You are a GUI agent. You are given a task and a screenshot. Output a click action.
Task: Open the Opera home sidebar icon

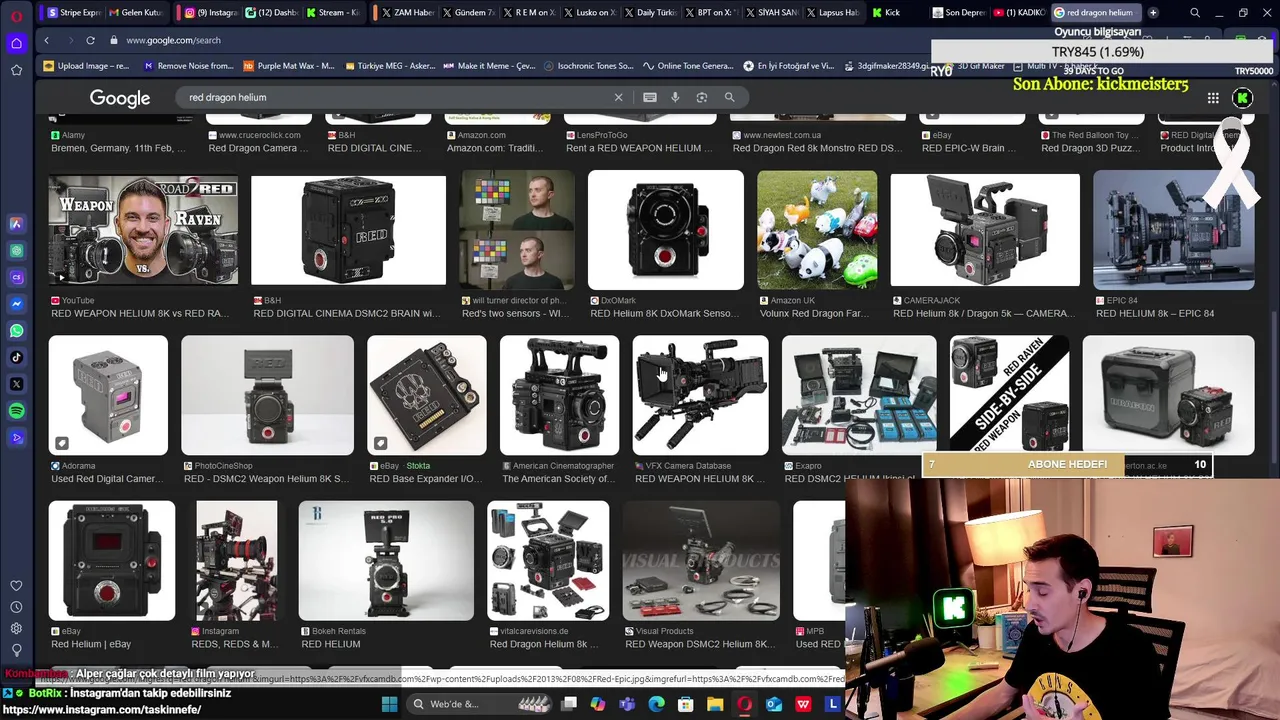(16, 43)
